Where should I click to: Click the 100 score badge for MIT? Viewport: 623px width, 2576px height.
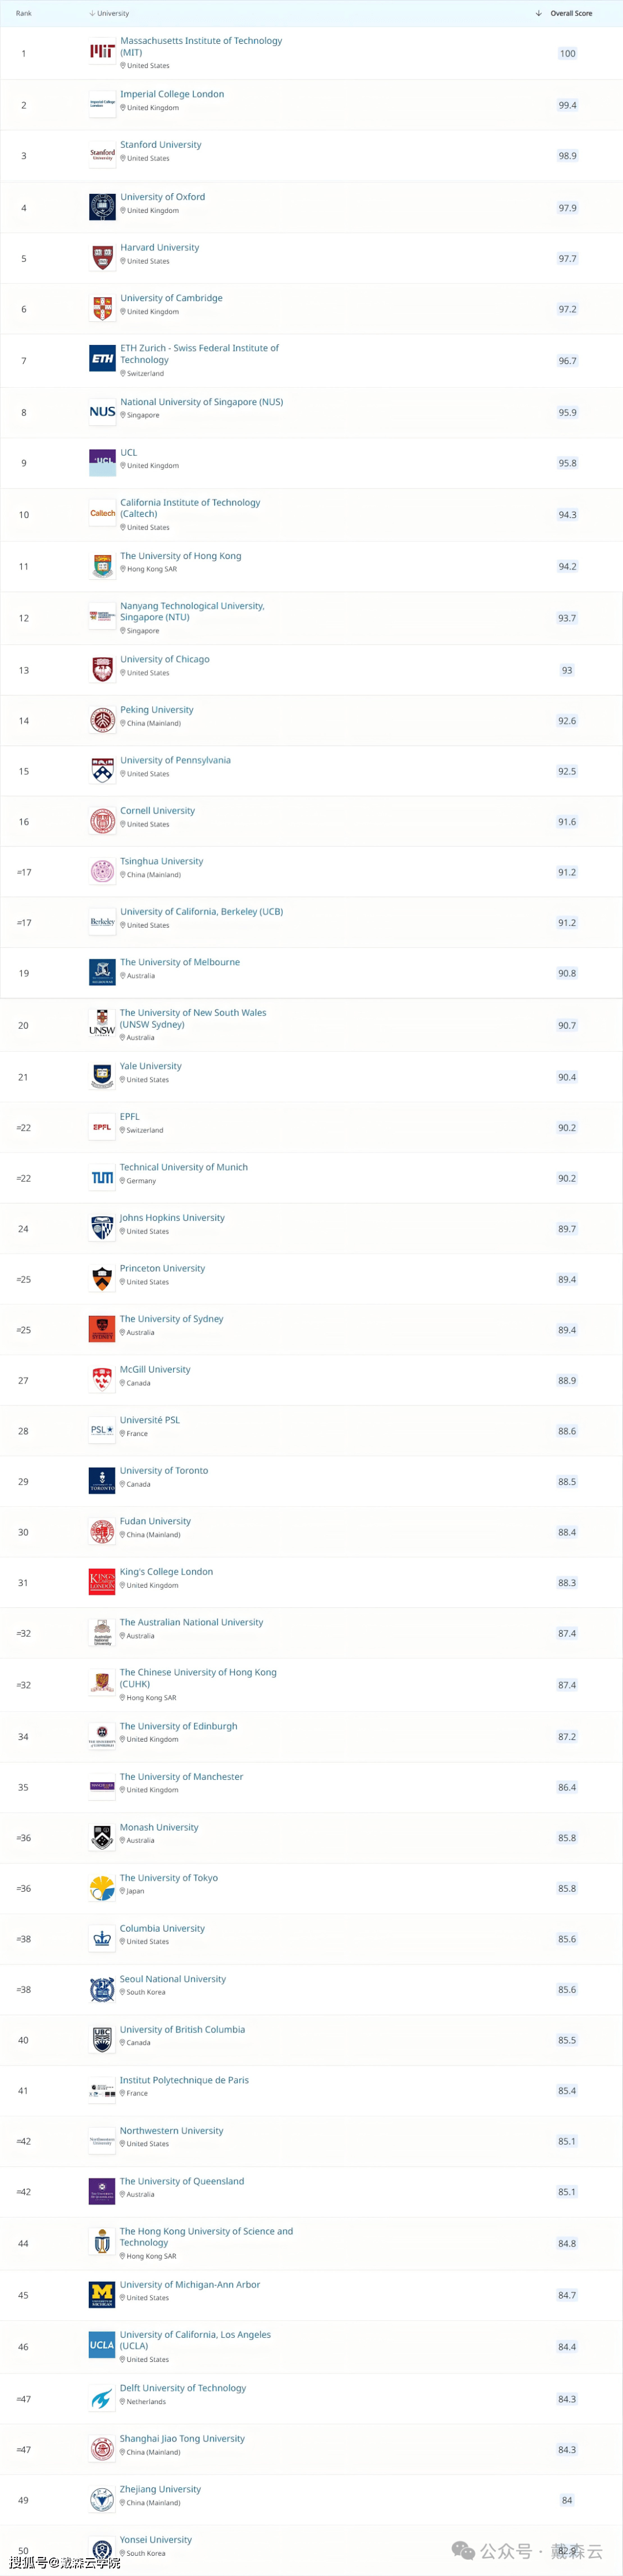[568, 53]
